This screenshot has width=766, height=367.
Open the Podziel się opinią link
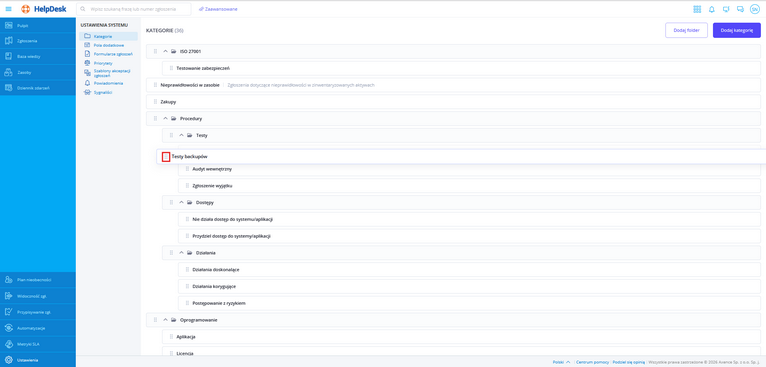pos(628,362)
